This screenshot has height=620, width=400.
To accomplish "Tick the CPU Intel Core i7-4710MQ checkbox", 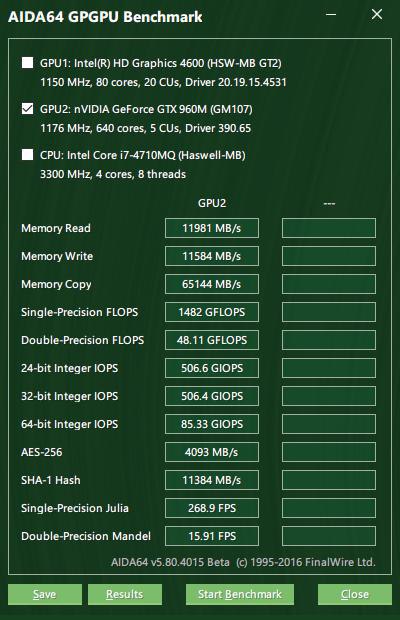I will (27, 155).
